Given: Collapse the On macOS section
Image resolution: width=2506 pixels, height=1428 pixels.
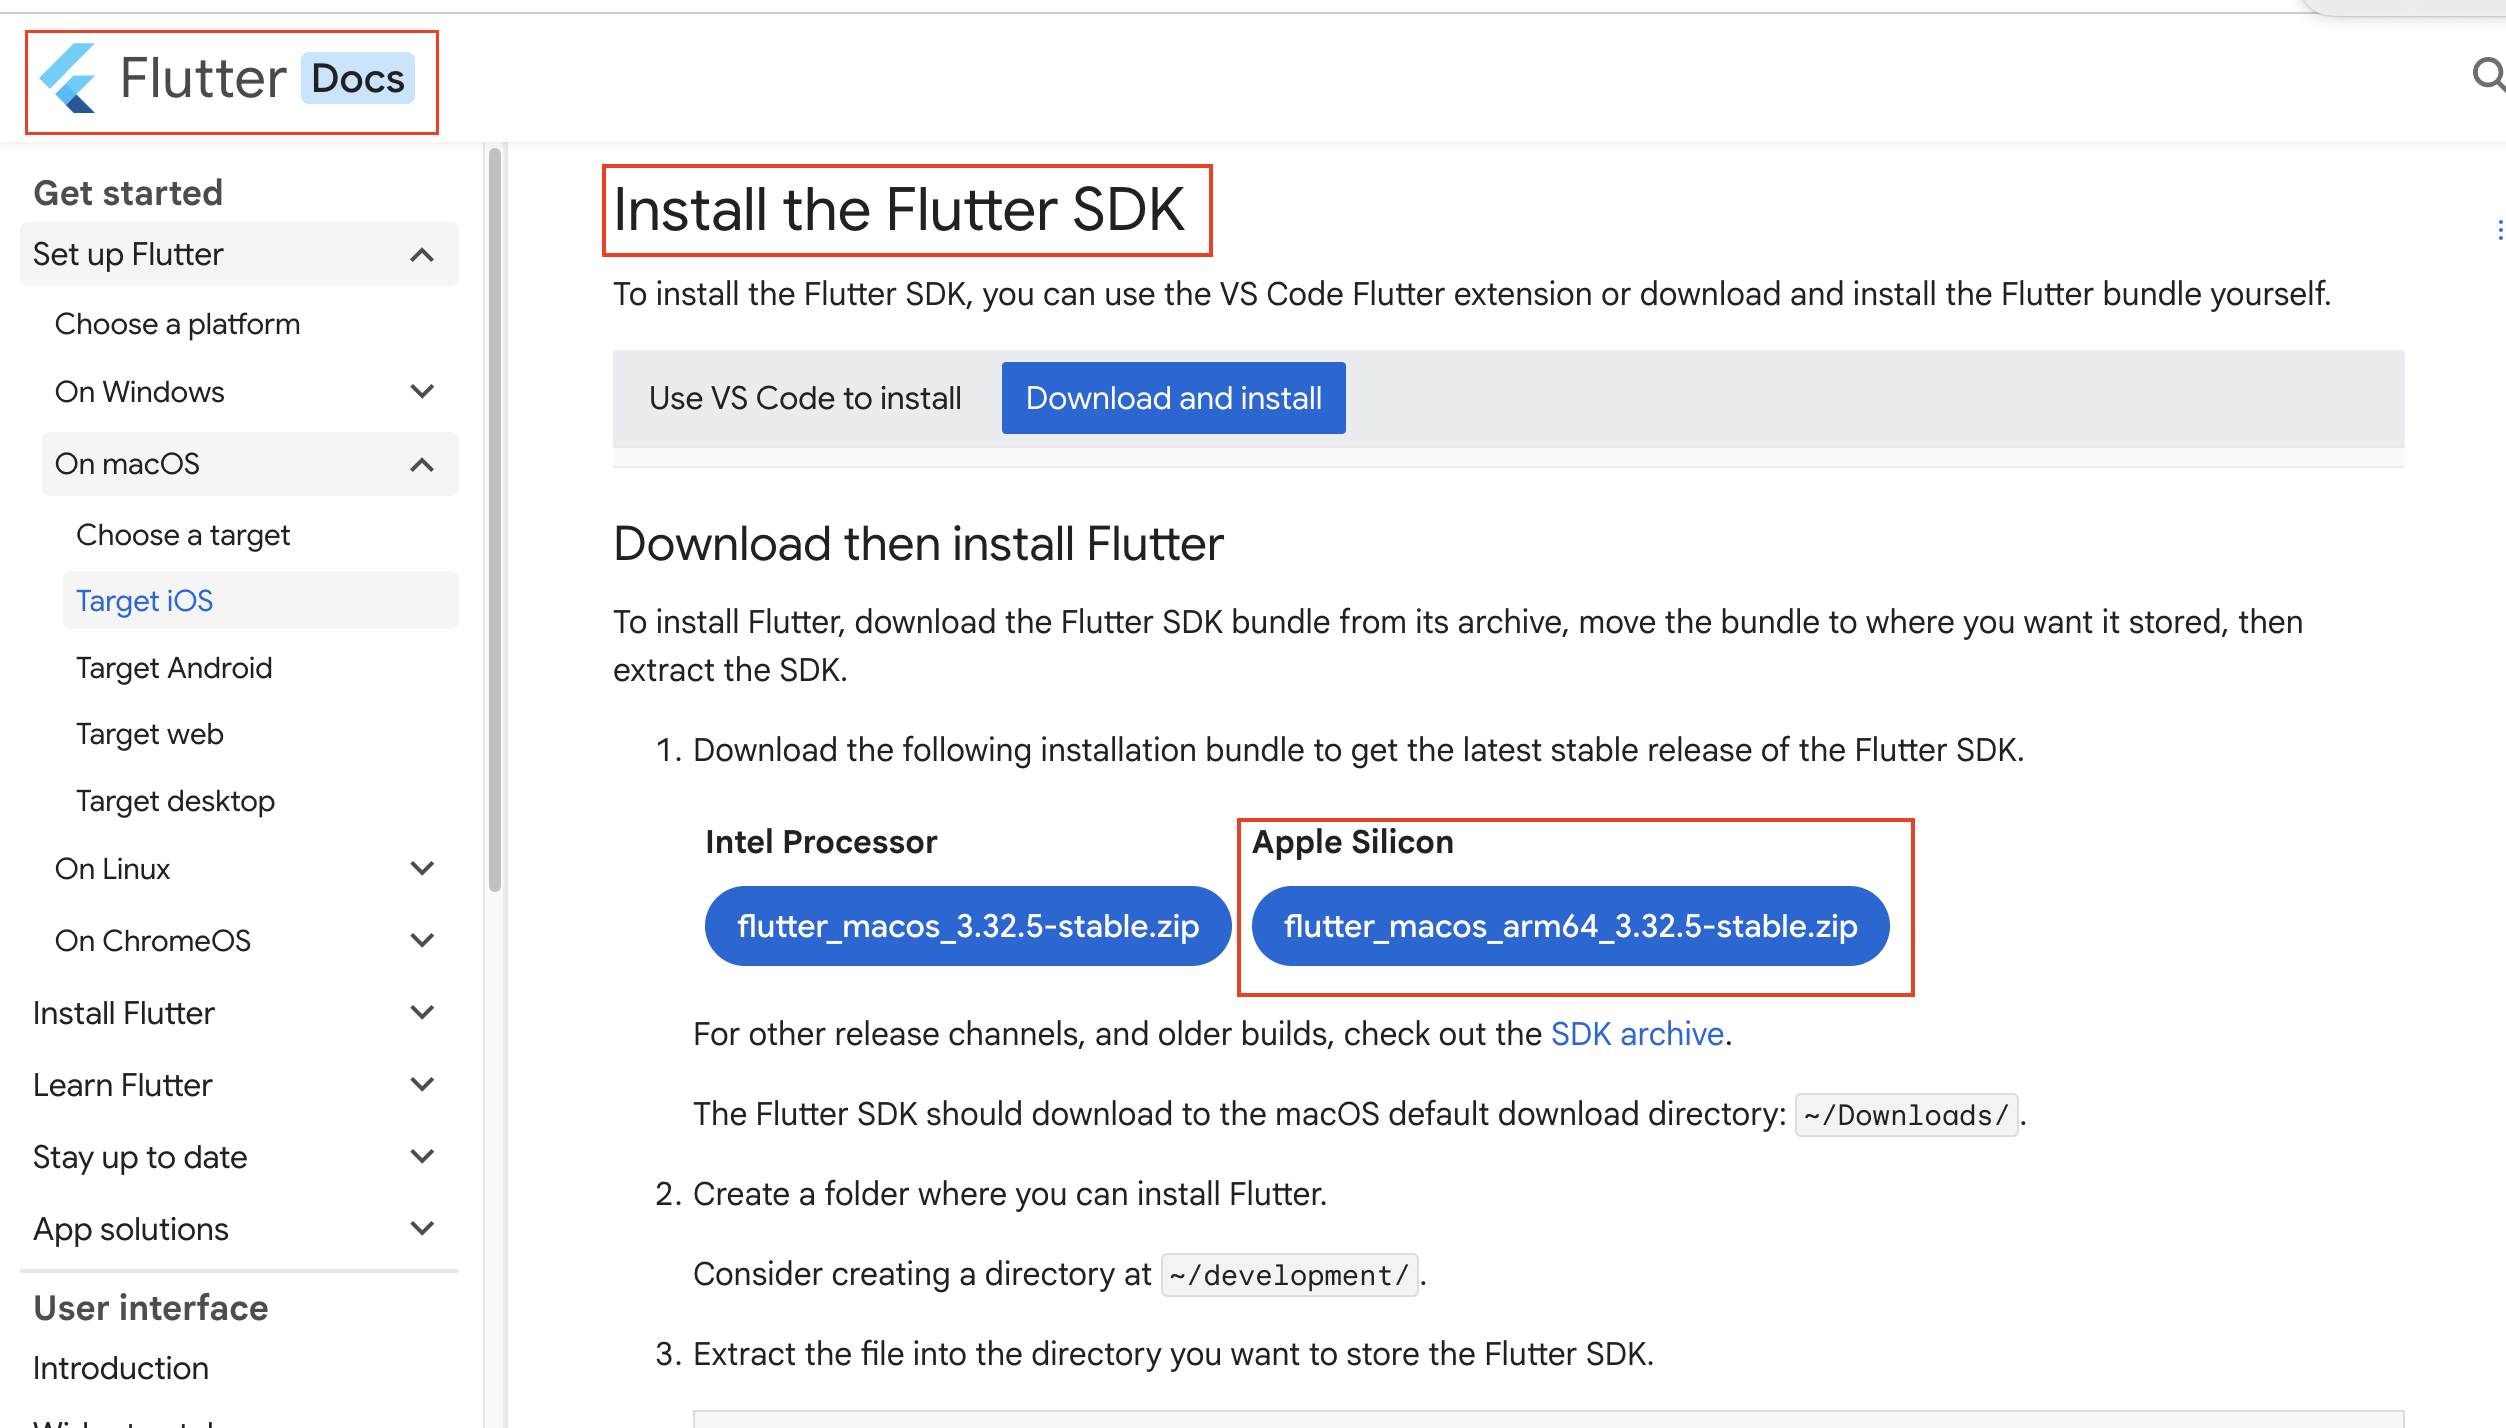Looking at the screenshot, I should pos(421,464).
